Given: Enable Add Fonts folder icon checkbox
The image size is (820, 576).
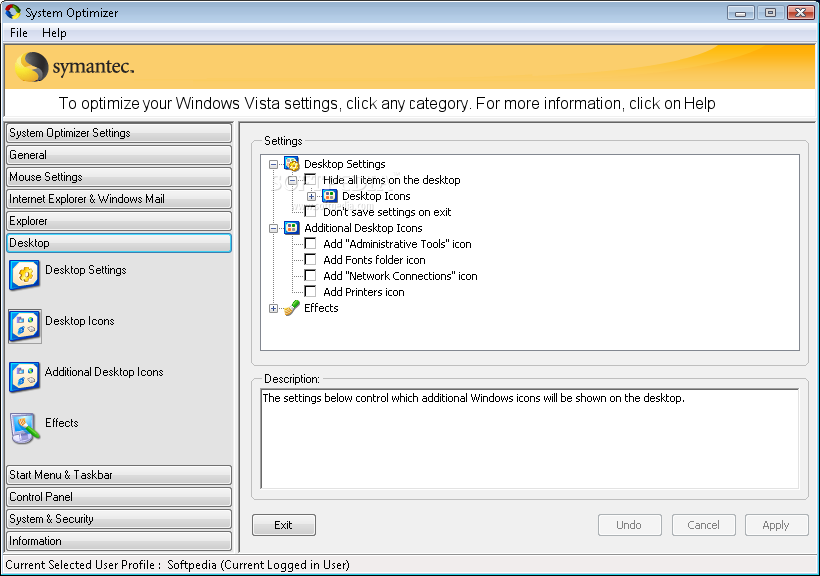Looking at the screenshot, I should [x=310, y=259].
